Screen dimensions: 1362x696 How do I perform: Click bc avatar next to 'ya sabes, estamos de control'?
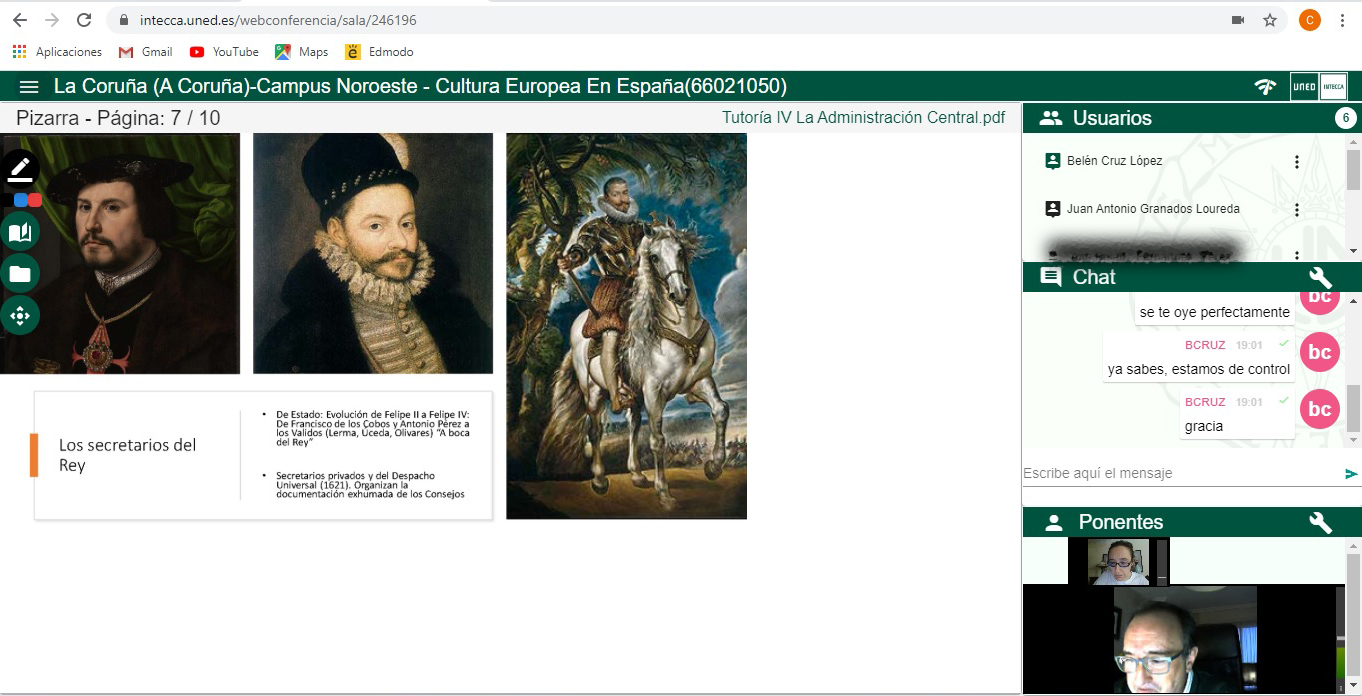[x=1320, y=352]
